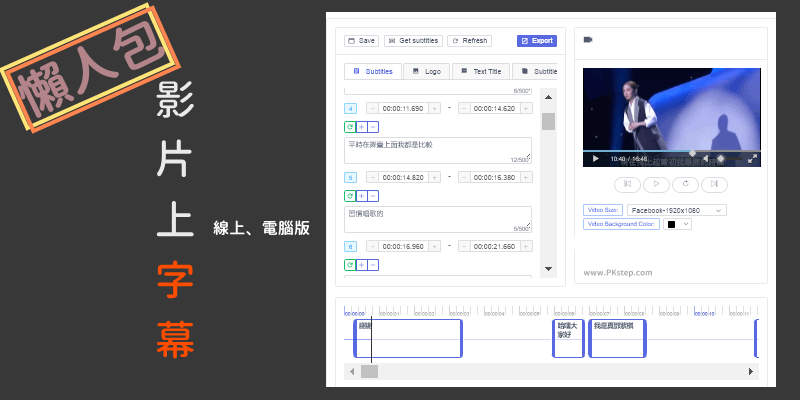Click the Save button
The height and width of the screenshot is (400, 800).
(361, 41)
